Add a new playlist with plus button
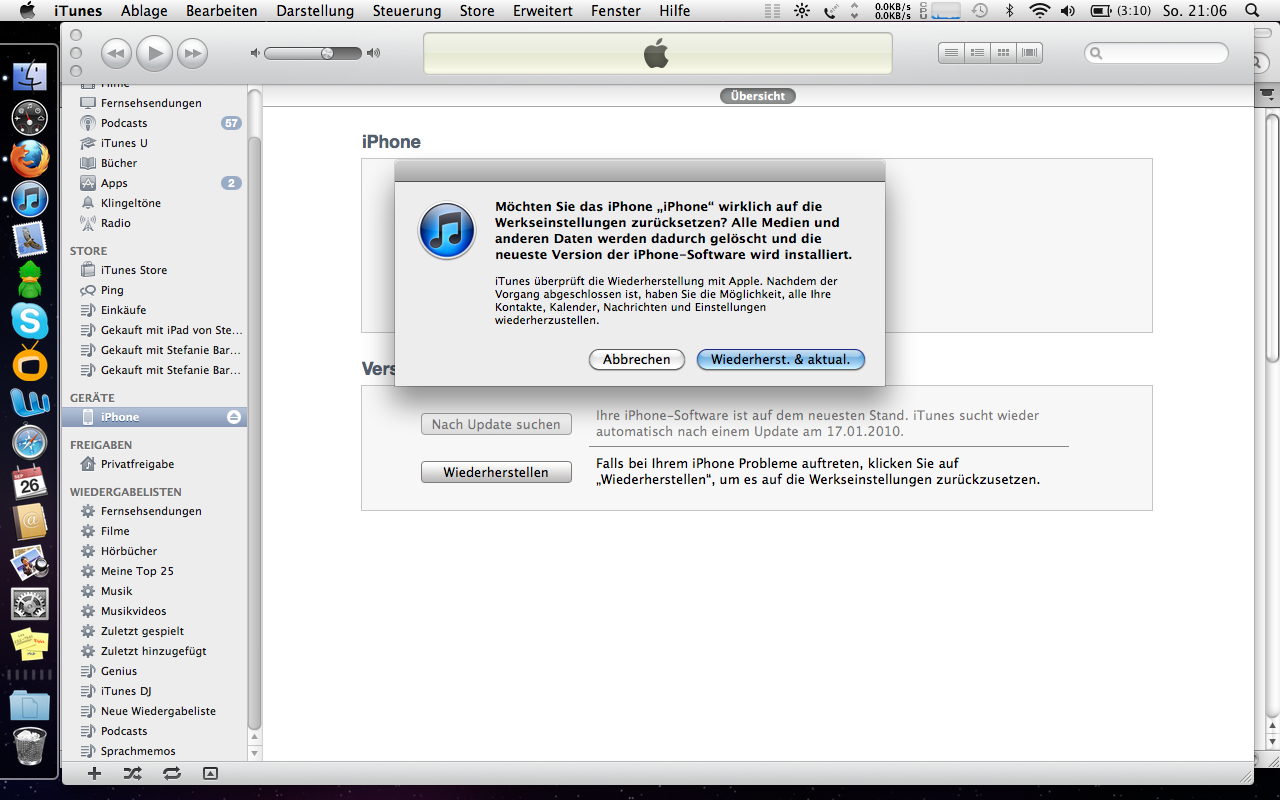This screenshot has height=800, width=1280. tap(94, 773)
